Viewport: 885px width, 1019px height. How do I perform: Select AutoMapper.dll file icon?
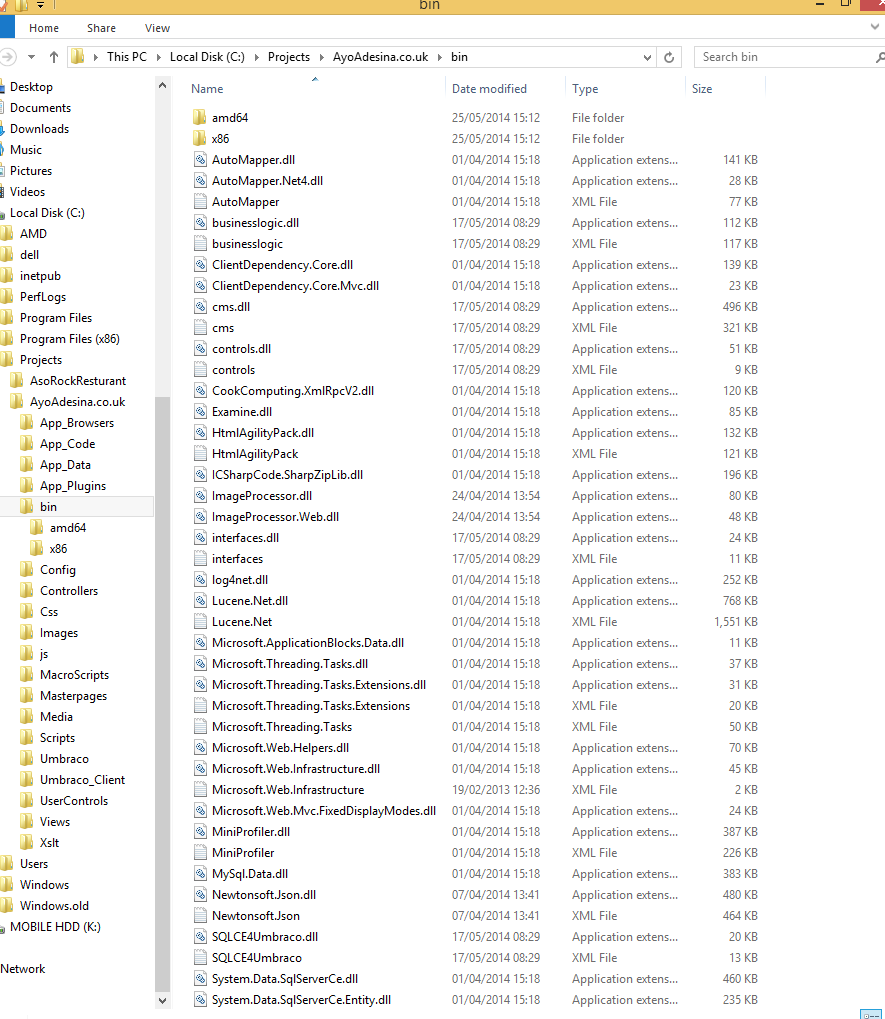(200, 160)
